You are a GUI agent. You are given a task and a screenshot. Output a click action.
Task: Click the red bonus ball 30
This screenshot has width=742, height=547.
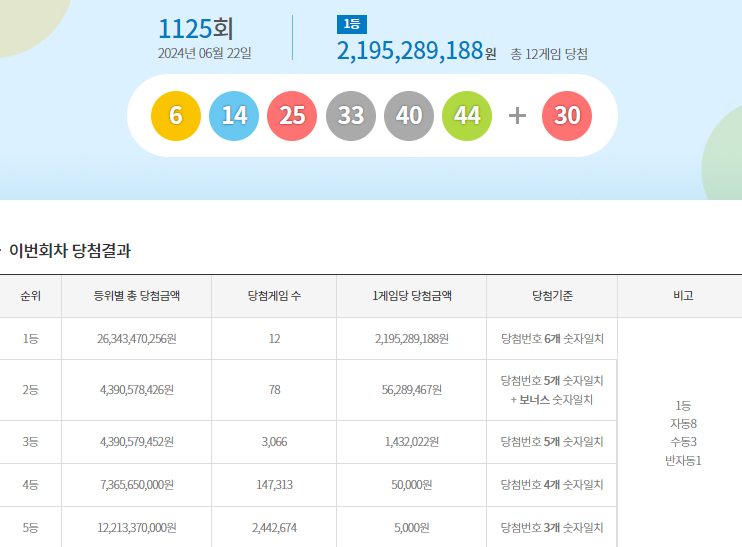tap(567, 116)
